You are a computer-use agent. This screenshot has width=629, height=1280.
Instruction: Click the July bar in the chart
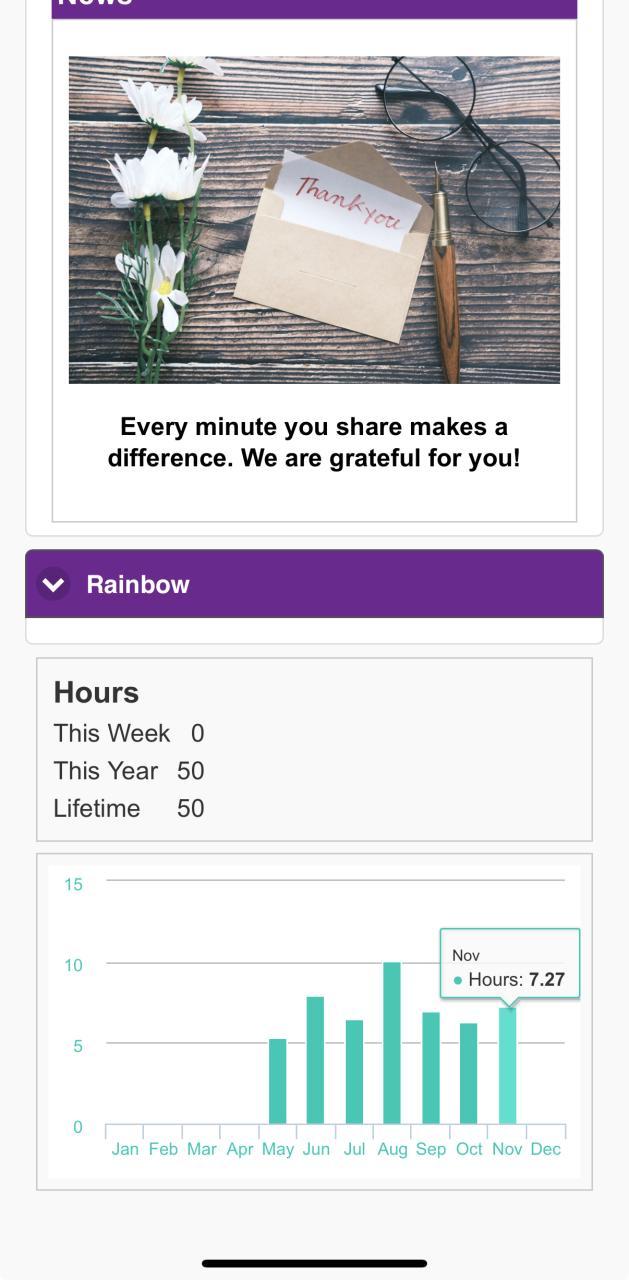click(354, 1072)
